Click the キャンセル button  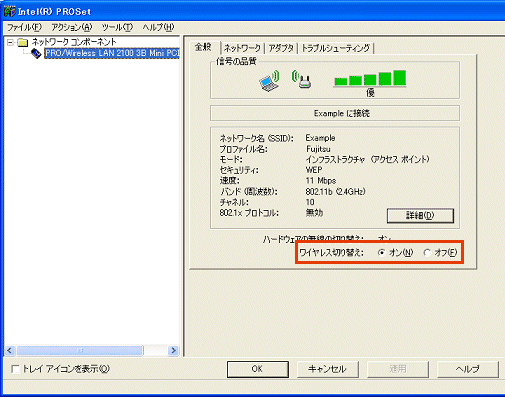pyautogui.click(x=327, y=369)
